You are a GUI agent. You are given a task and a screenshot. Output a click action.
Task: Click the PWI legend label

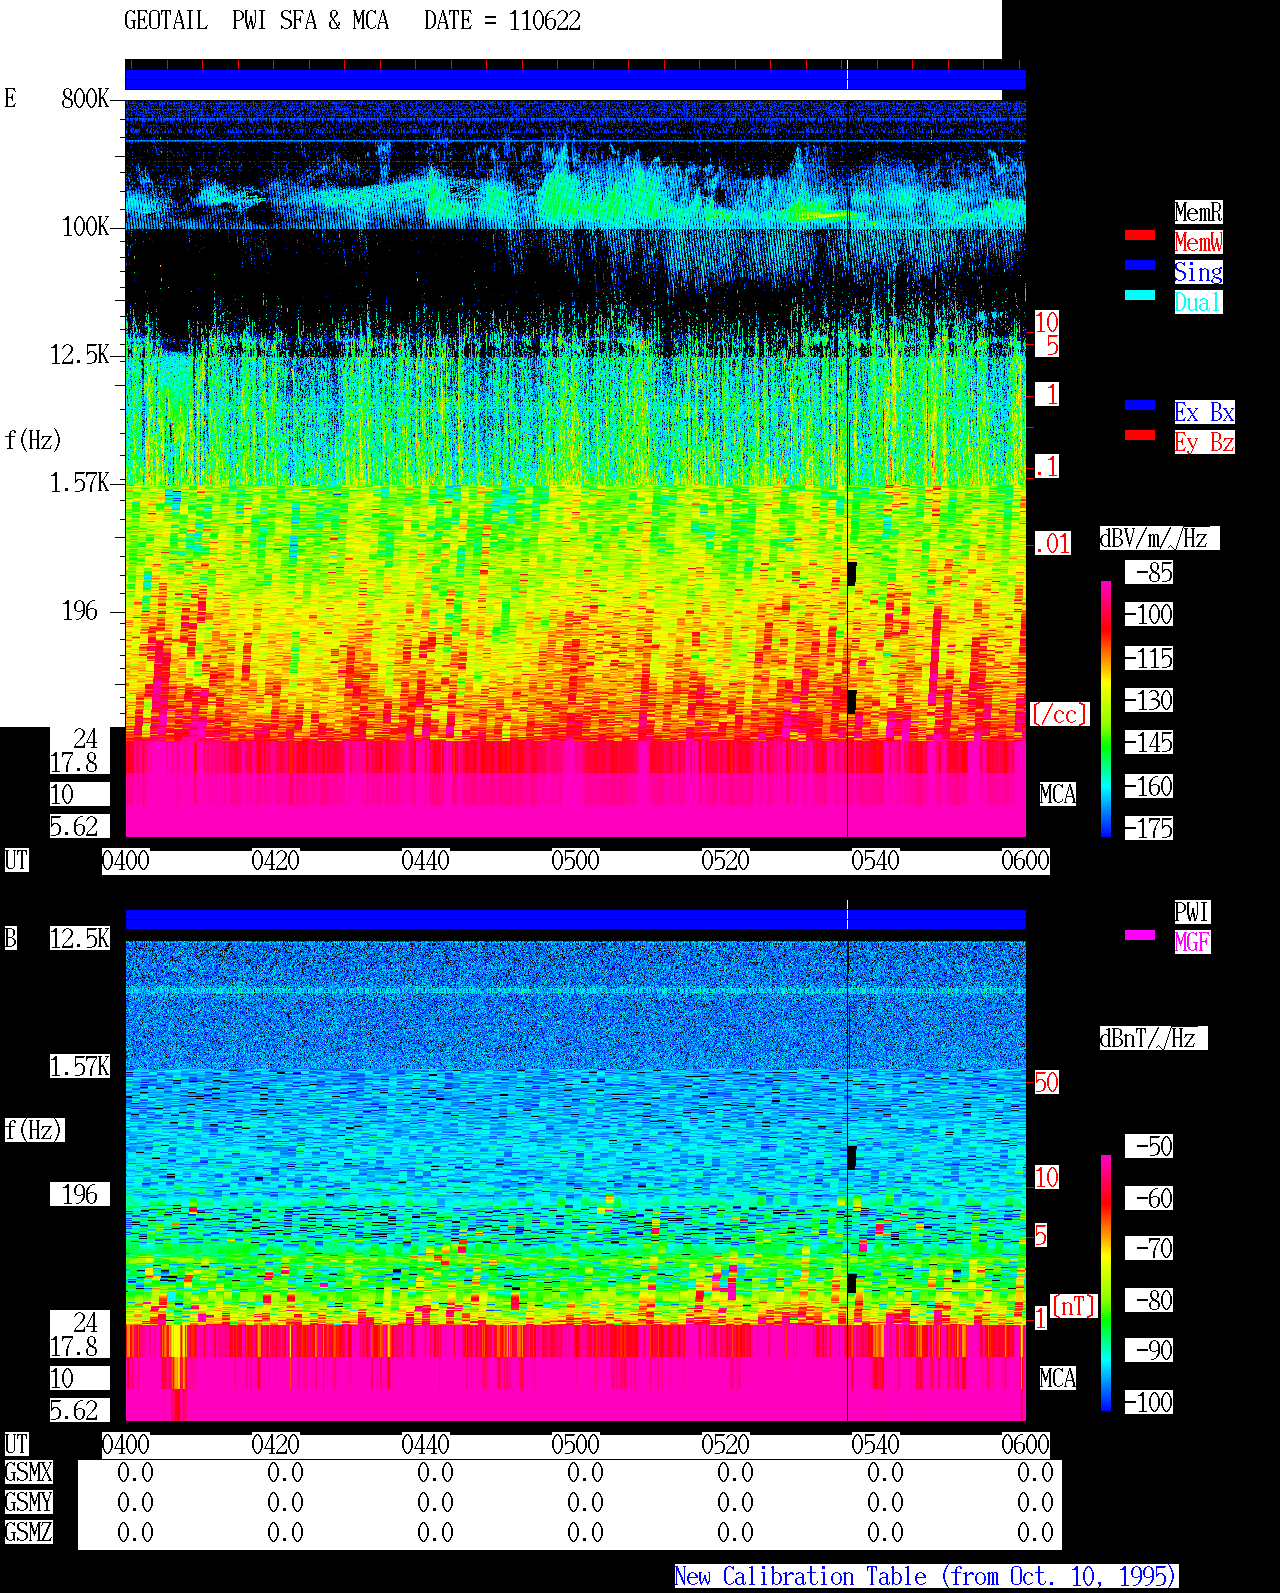tap(1192, 912)
